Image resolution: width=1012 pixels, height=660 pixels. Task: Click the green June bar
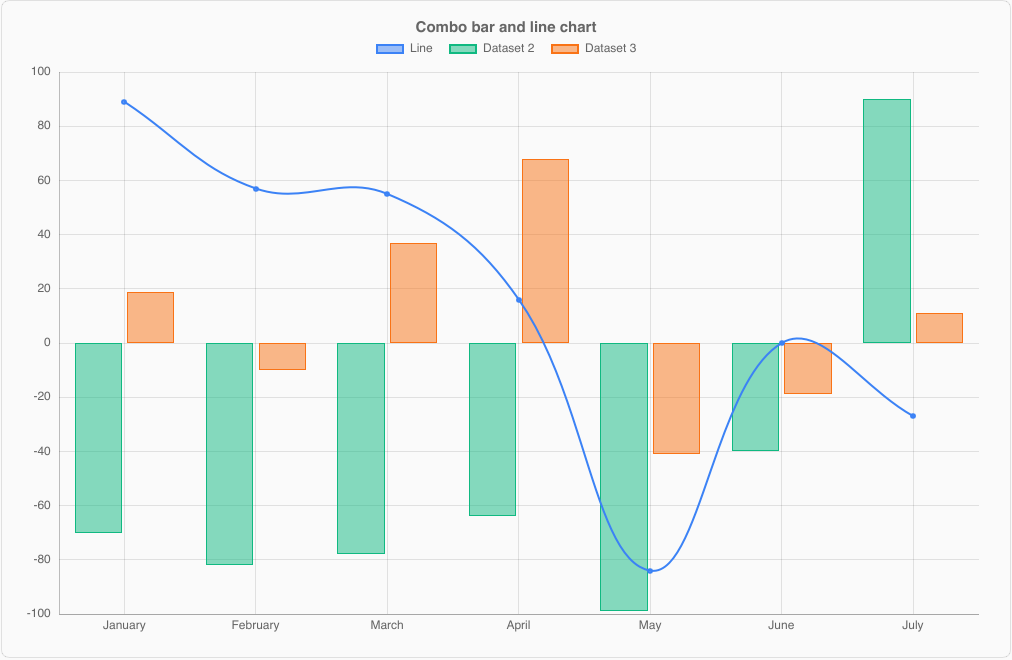[755, 397]
